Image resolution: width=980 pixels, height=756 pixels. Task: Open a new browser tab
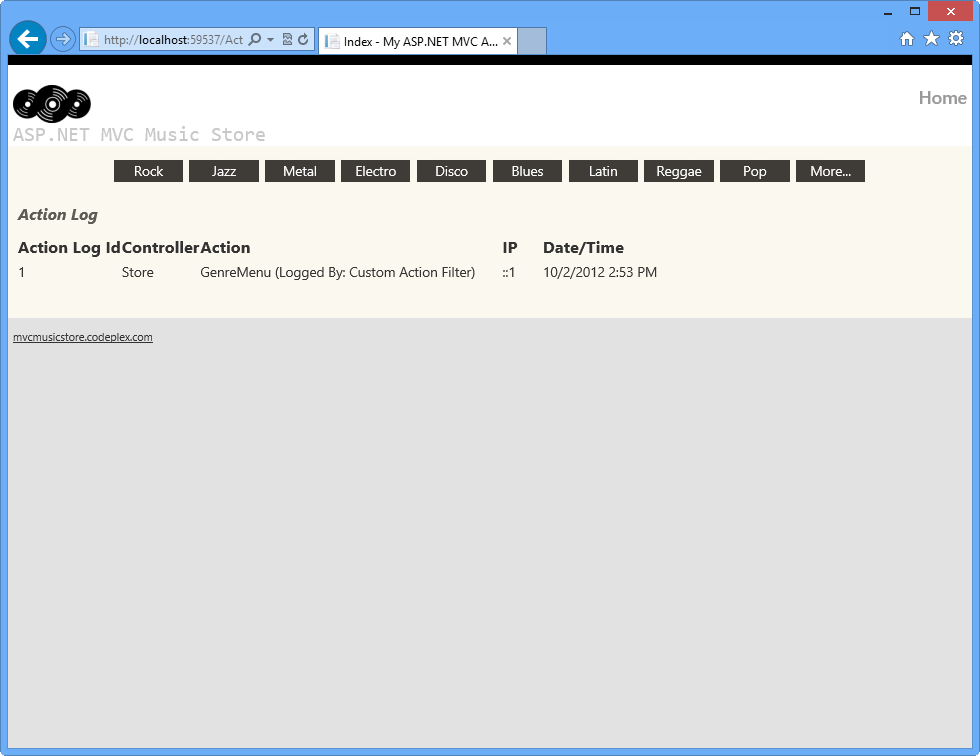(531, 41)
